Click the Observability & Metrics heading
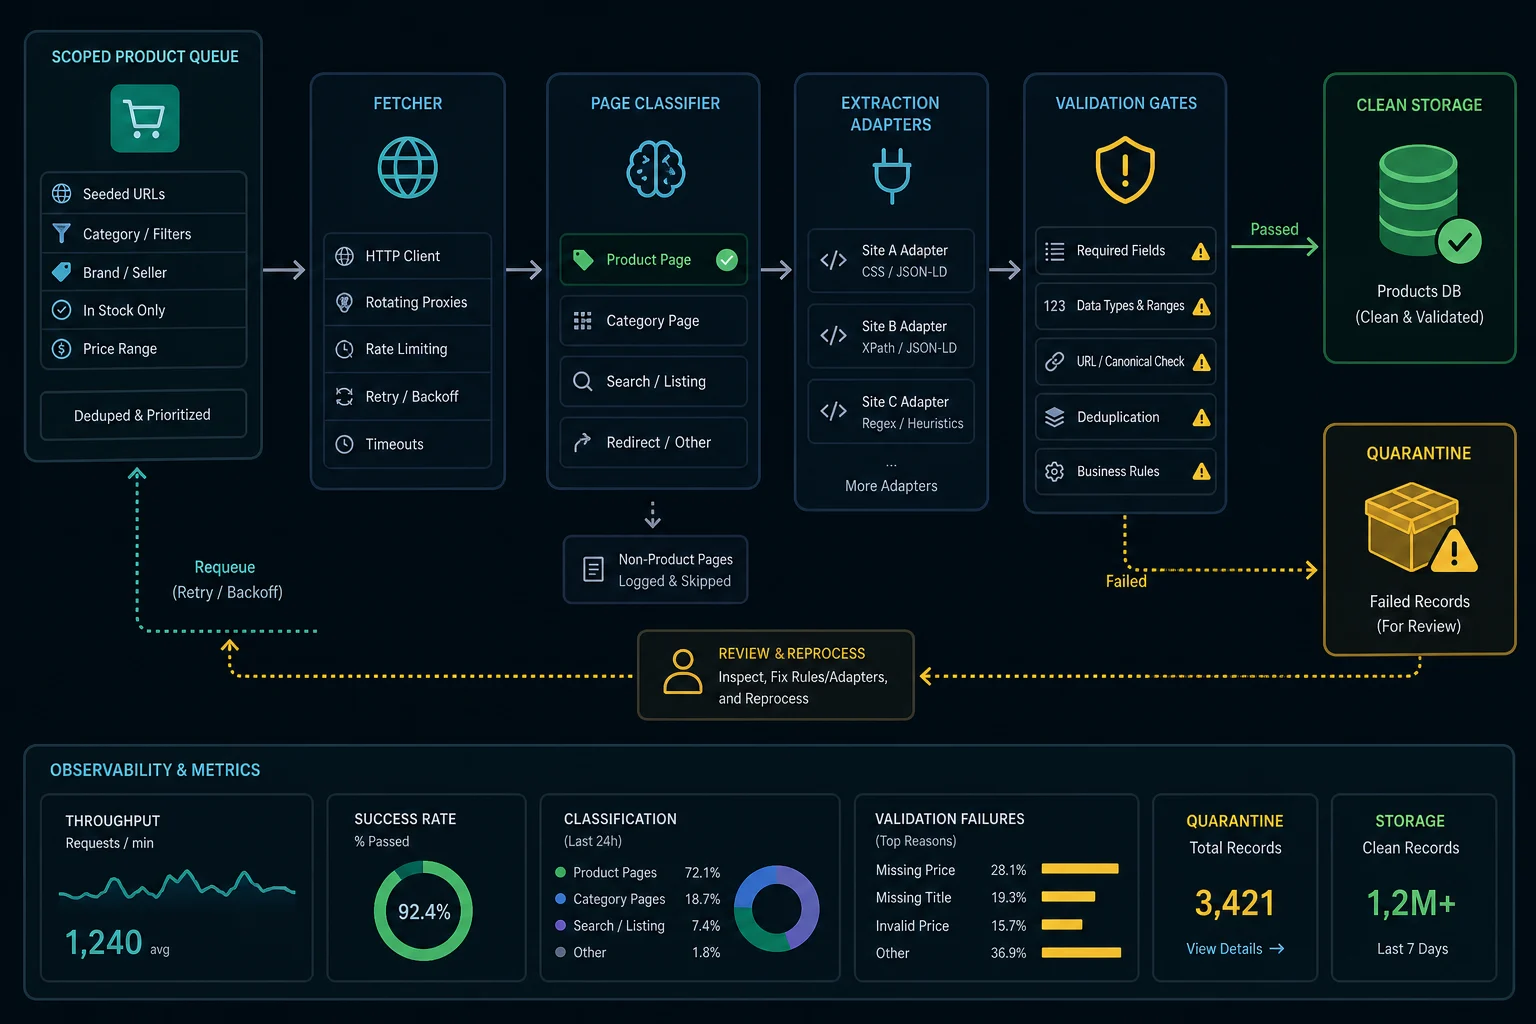 coord(155,770)
